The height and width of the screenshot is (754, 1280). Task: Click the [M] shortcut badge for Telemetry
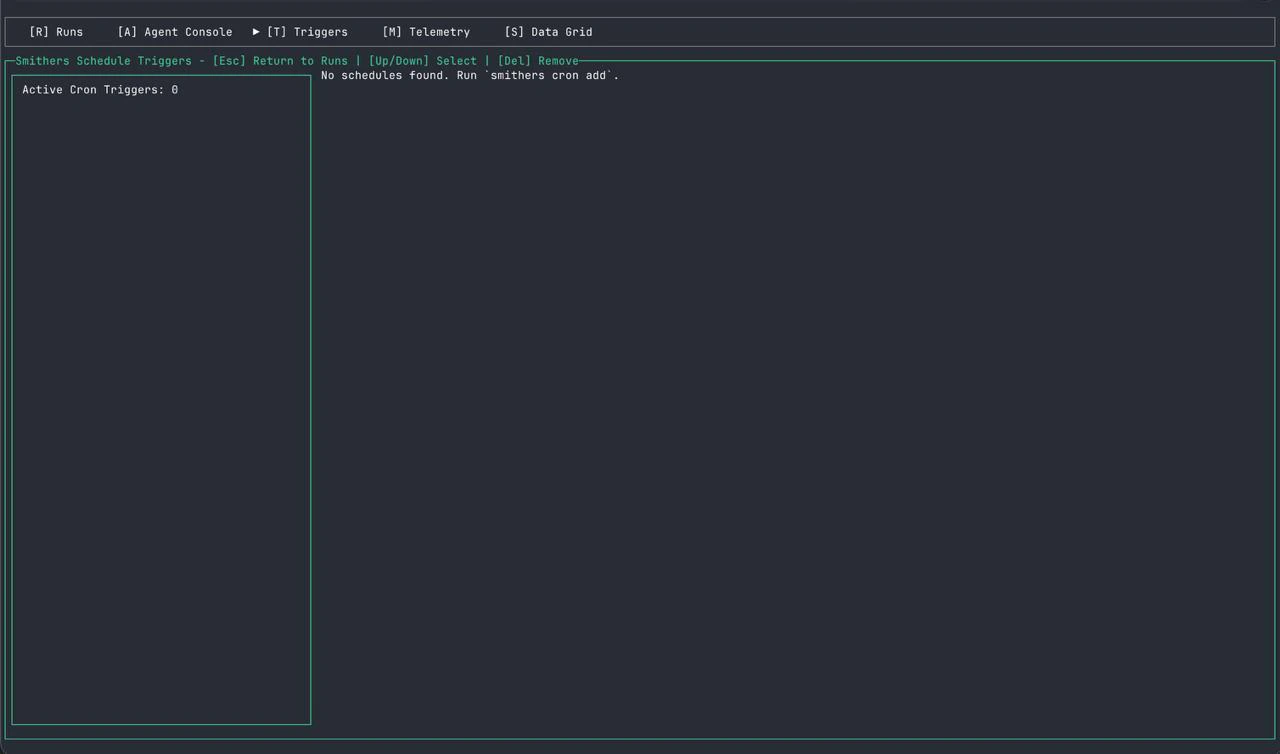390,31
